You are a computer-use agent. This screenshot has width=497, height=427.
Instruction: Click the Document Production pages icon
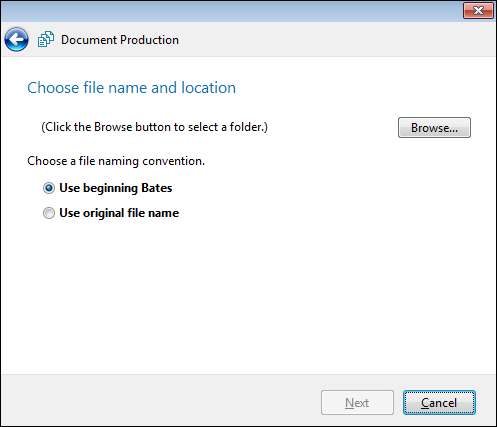[46, 39]
